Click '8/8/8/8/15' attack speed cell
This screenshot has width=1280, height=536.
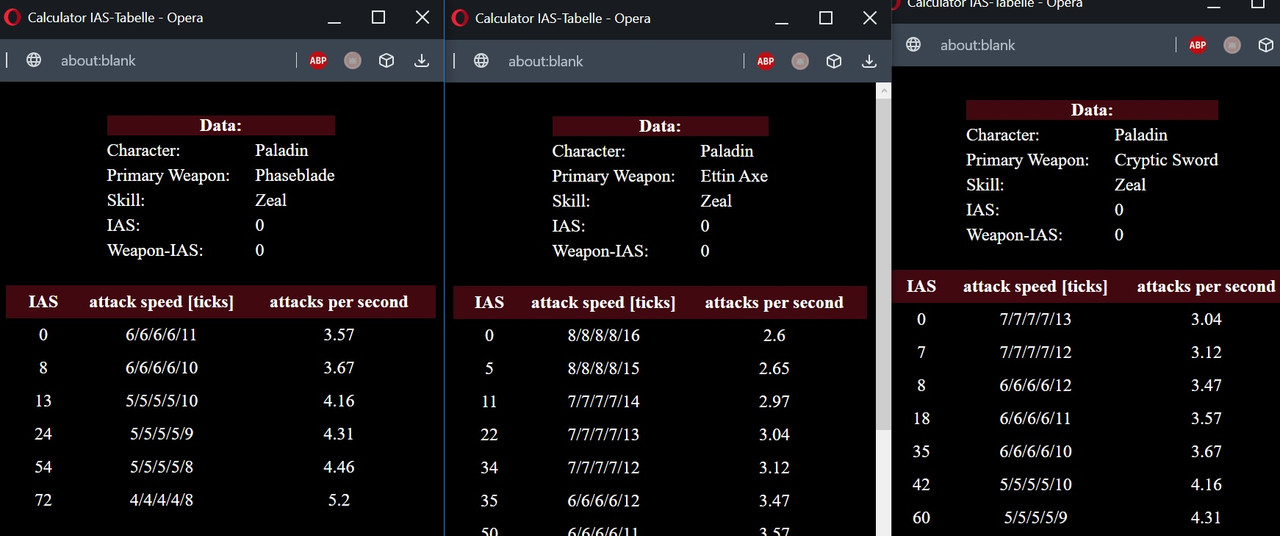click(603, 369)
